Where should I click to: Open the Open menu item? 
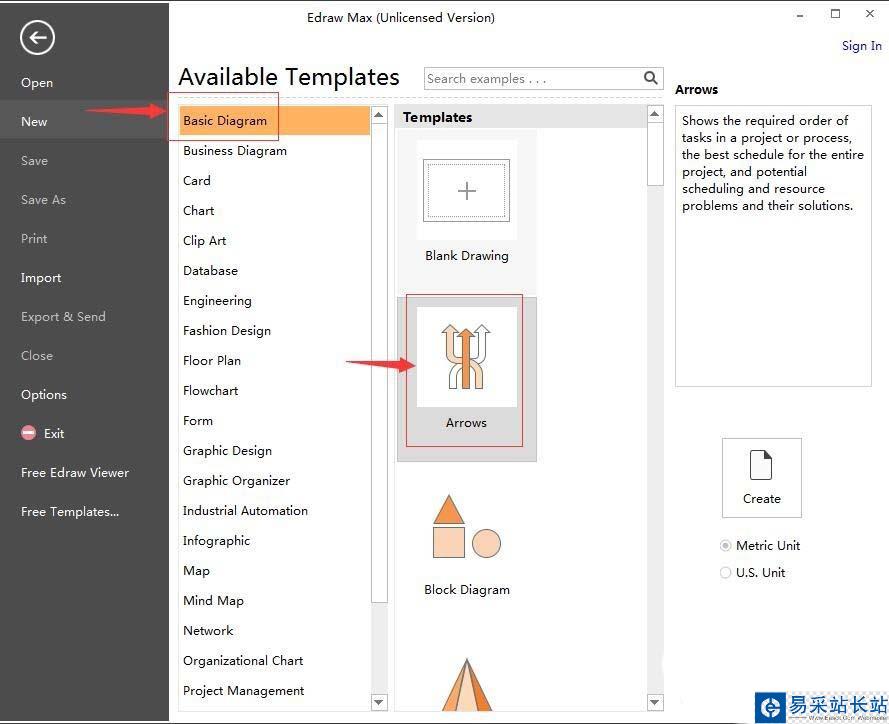[x=37, y=83]
